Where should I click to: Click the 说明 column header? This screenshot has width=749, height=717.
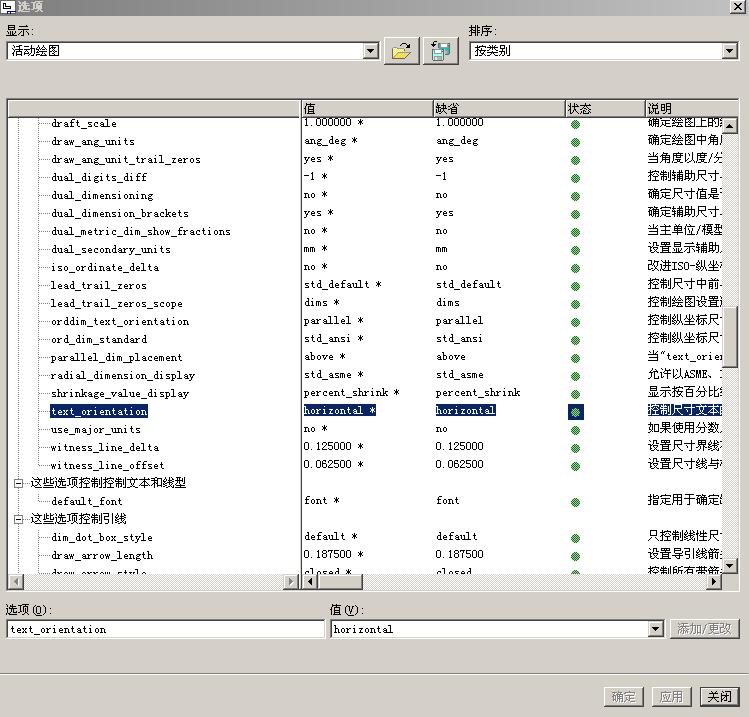tap(692, 108)
